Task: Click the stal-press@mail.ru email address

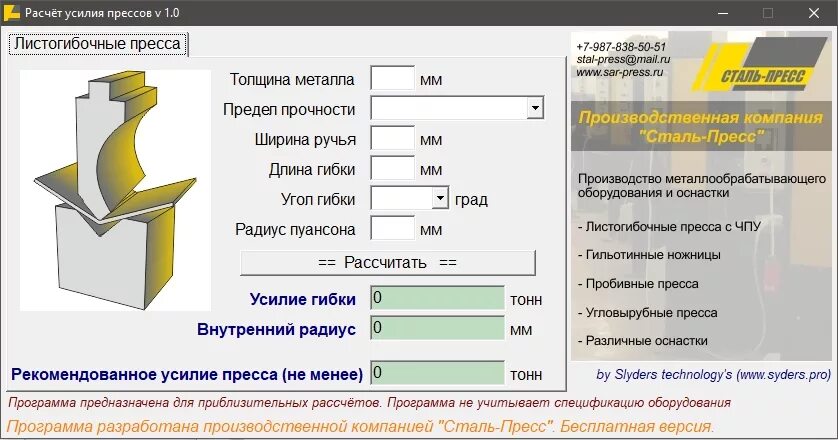Action: tap(623, 59)
